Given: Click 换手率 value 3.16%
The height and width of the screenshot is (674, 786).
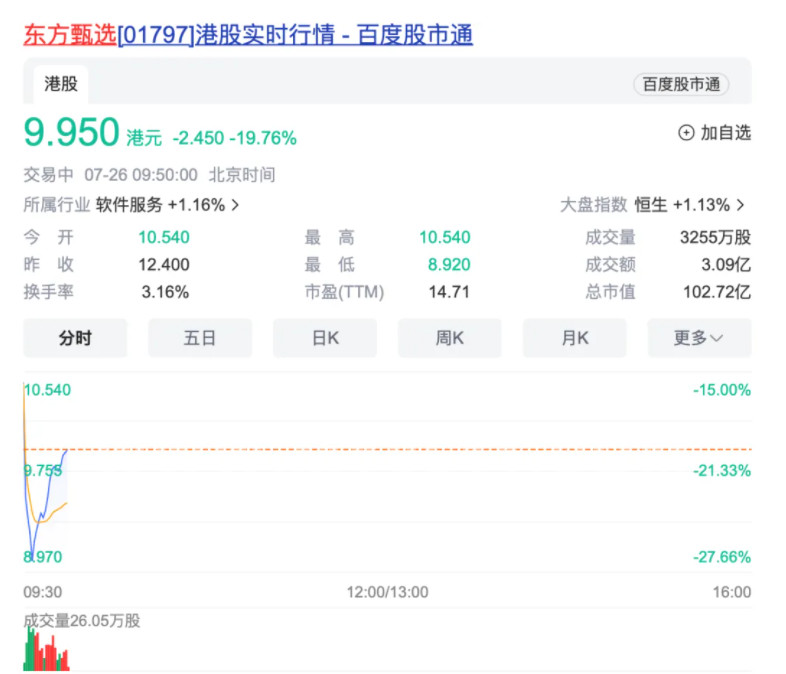Looking at the screenshot, I should 165,292.
